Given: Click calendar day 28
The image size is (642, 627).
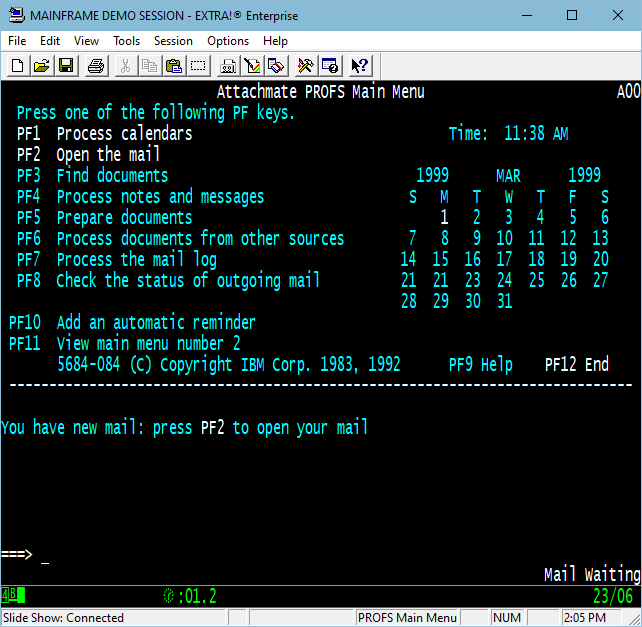Looking at the screenshot, I should 409,301.
